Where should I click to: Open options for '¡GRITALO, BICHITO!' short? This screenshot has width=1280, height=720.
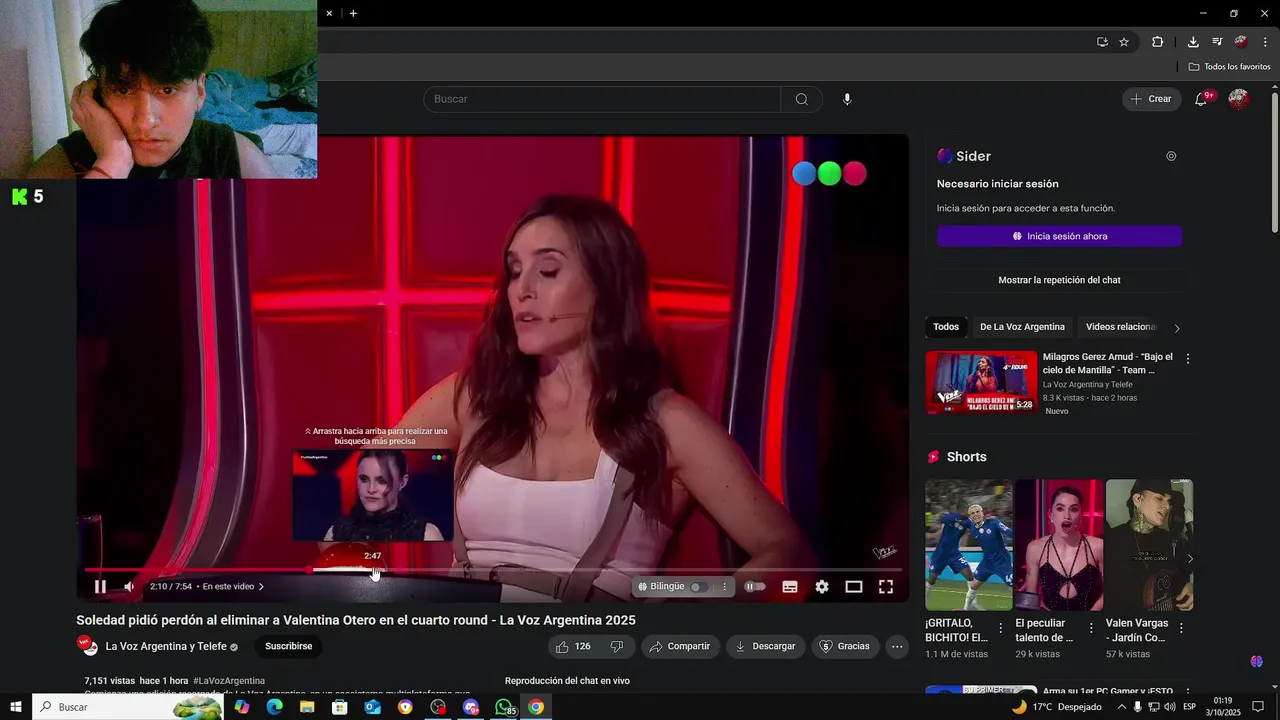[1001, 629]
